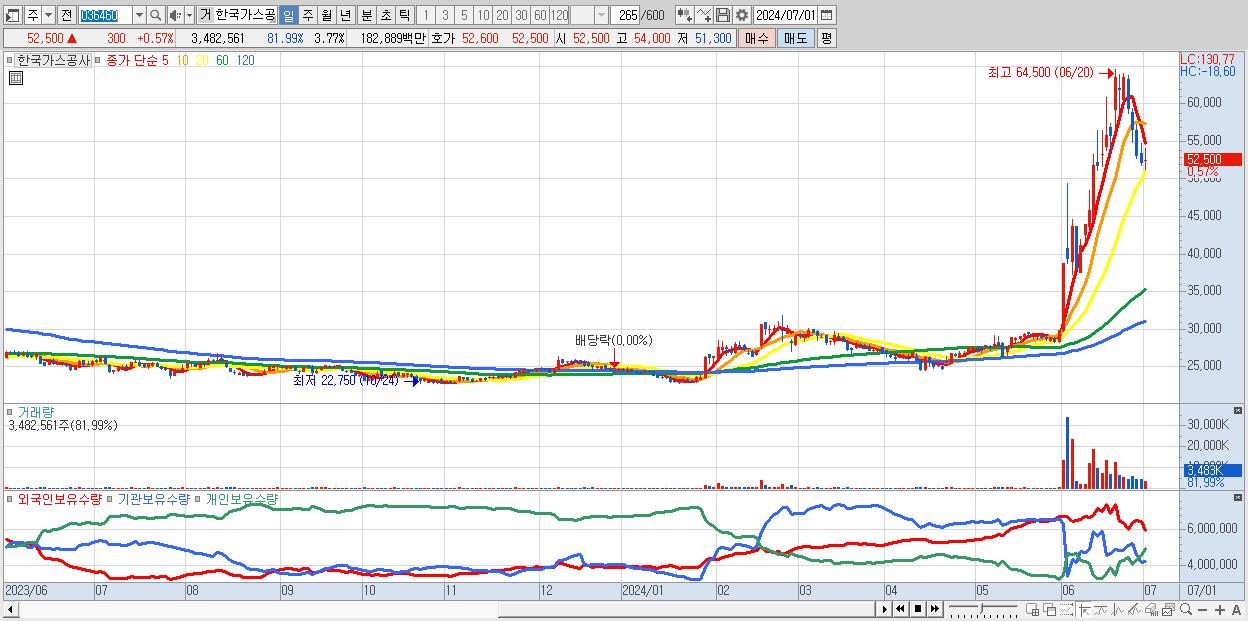Click the zigzag line indicator icon at bottom
The height and width of the screenshot is (621, 1248).
[1117, 610]
